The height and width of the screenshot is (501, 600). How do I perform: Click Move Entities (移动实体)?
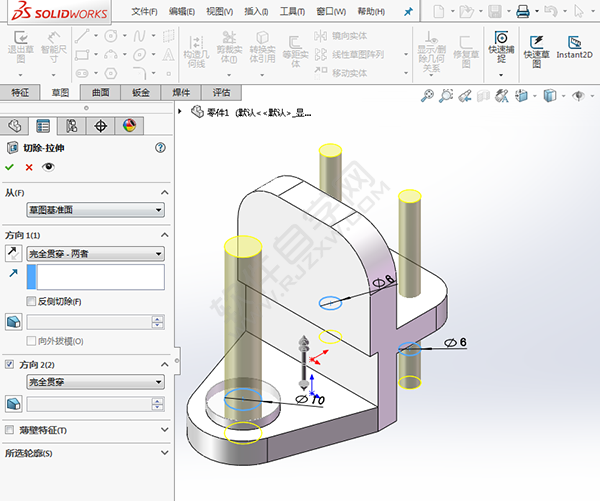pos(340,73)
